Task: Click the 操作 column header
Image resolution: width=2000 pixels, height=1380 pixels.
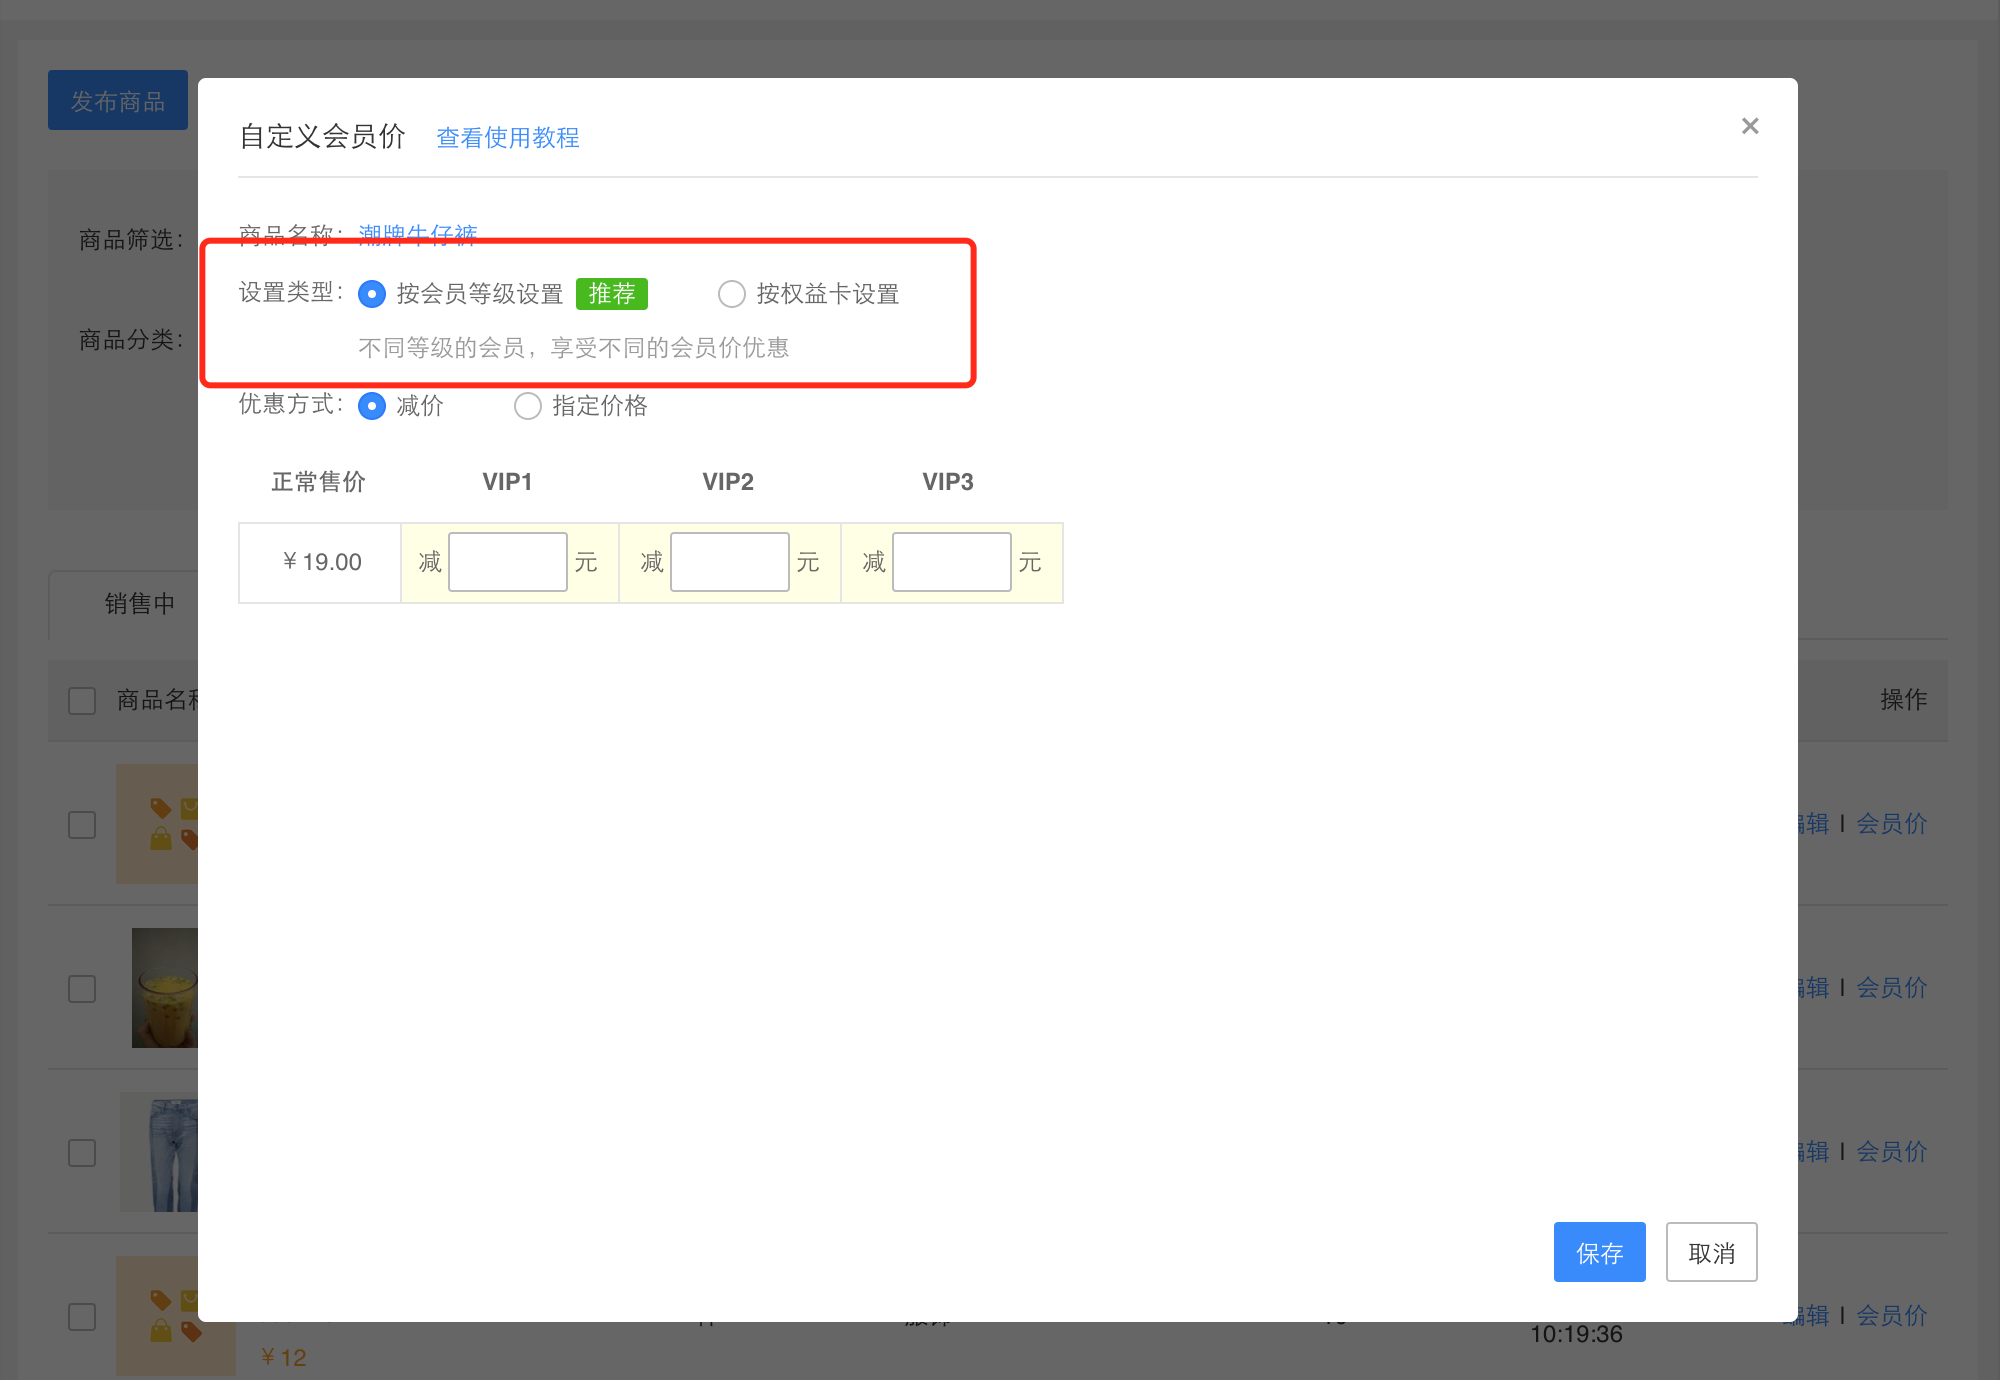Action: point(1904,700)
